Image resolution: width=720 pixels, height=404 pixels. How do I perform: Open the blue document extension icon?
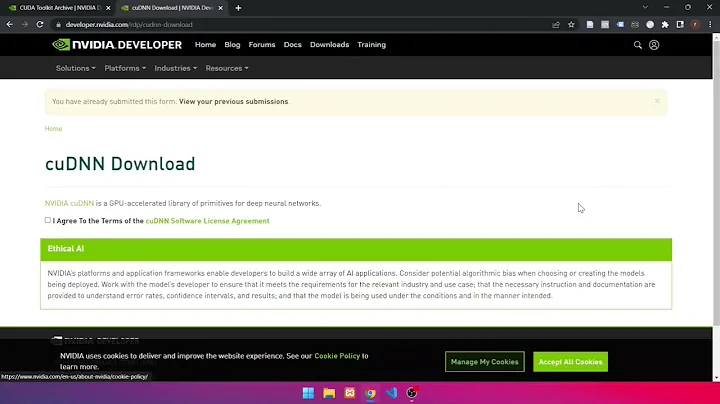tap(590, 25)
